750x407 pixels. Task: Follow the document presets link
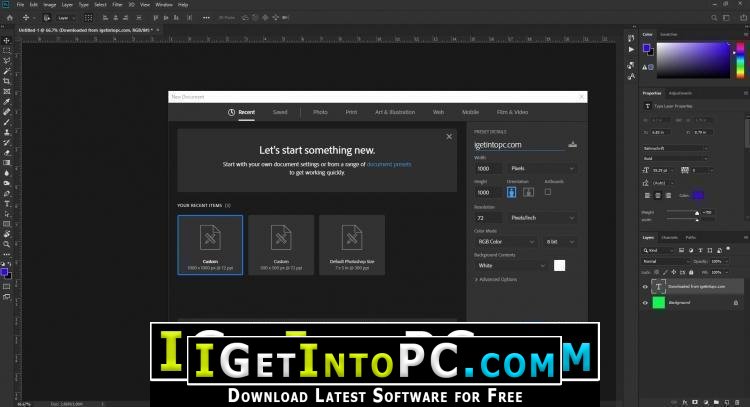(x=389, y=164)
